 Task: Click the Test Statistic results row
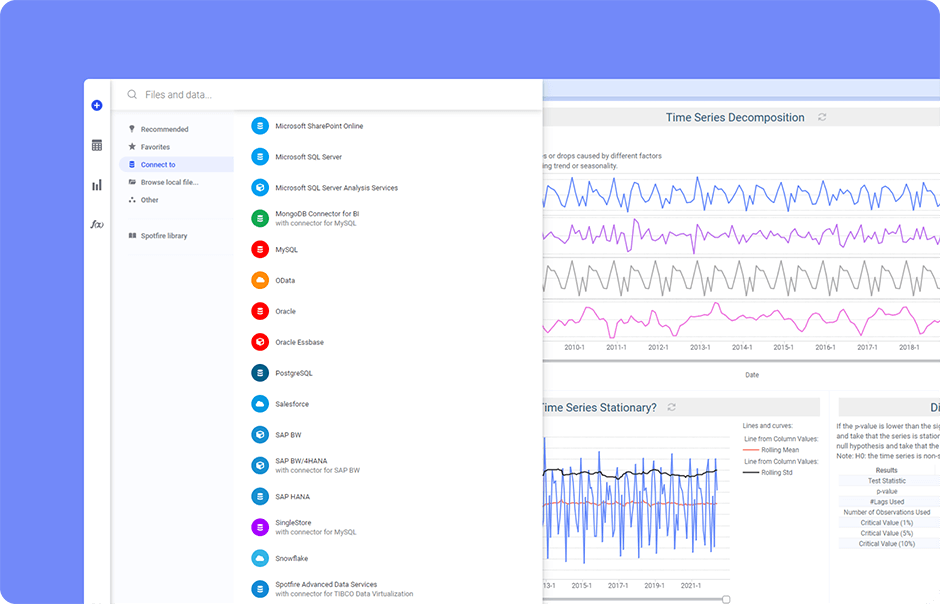point(887,481)
